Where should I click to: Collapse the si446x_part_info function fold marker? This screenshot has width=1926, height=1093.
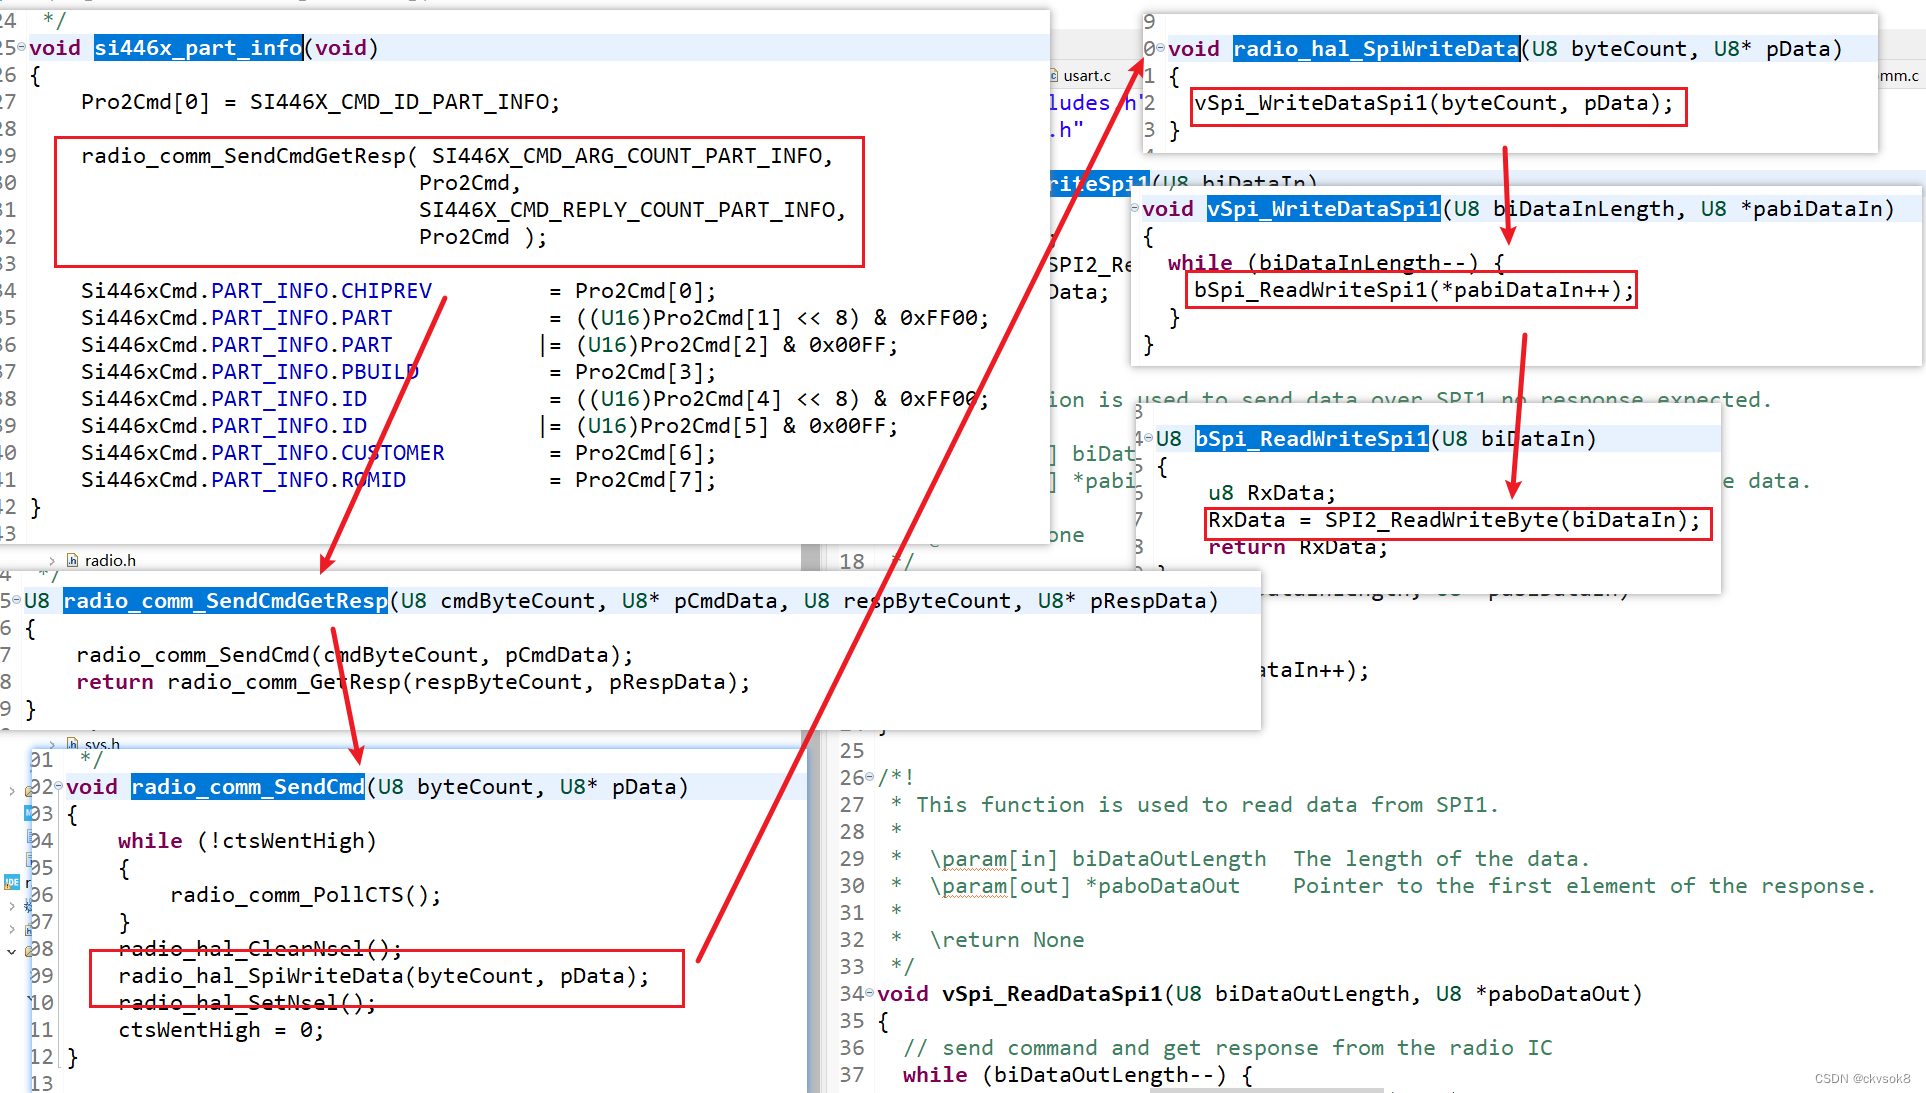pyautogui.click(x=21, y=47)
